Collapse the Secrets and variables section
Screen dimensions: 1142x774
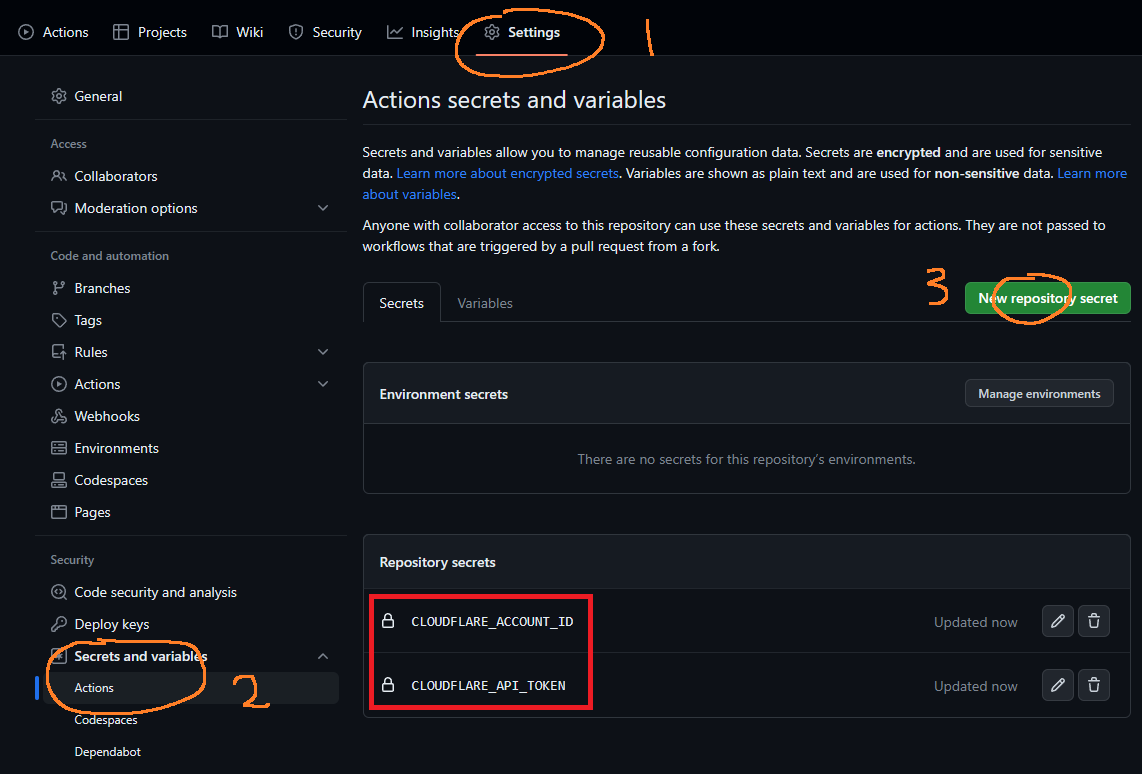point(322,656)
